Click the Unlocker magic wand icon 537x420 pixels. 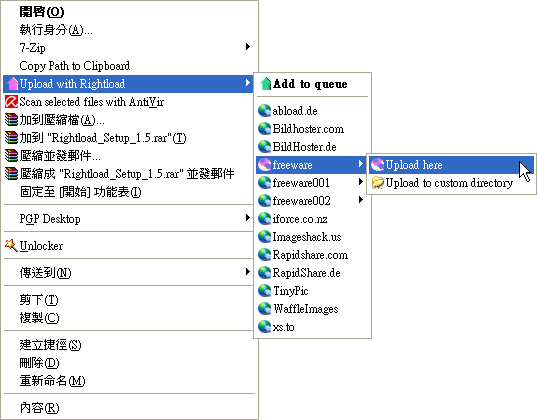[11, 245]
